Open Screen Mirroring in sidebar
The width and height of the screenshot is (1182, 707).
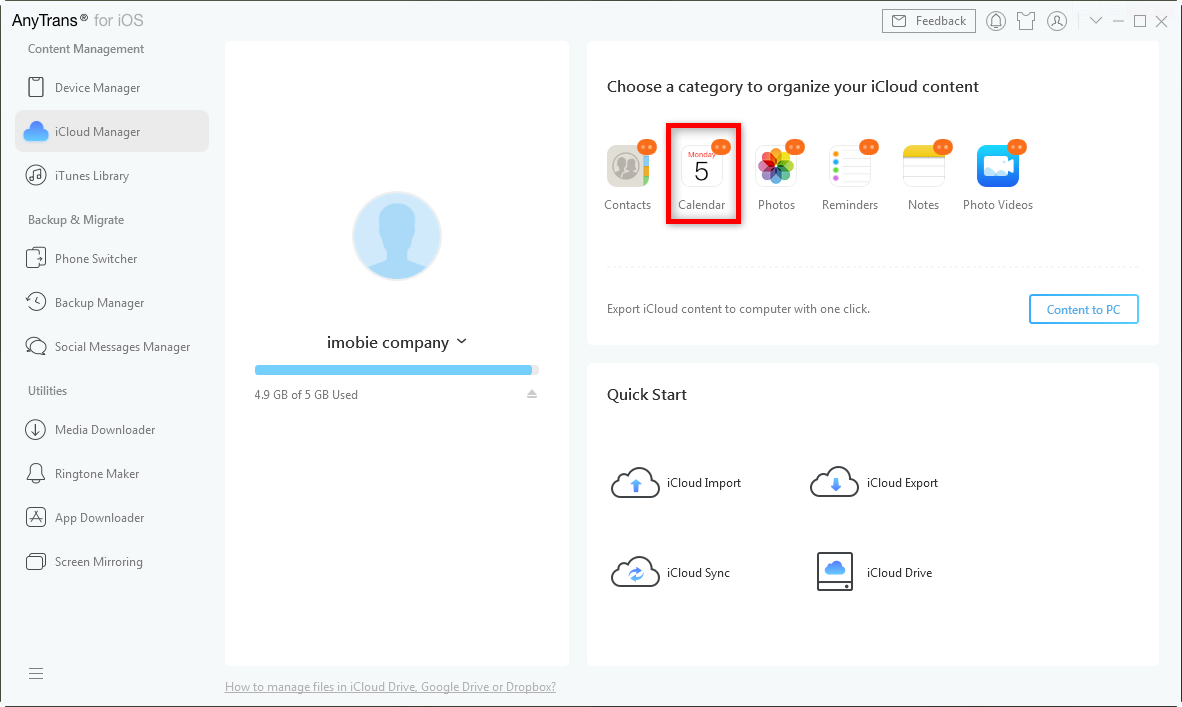pos(112,562)
